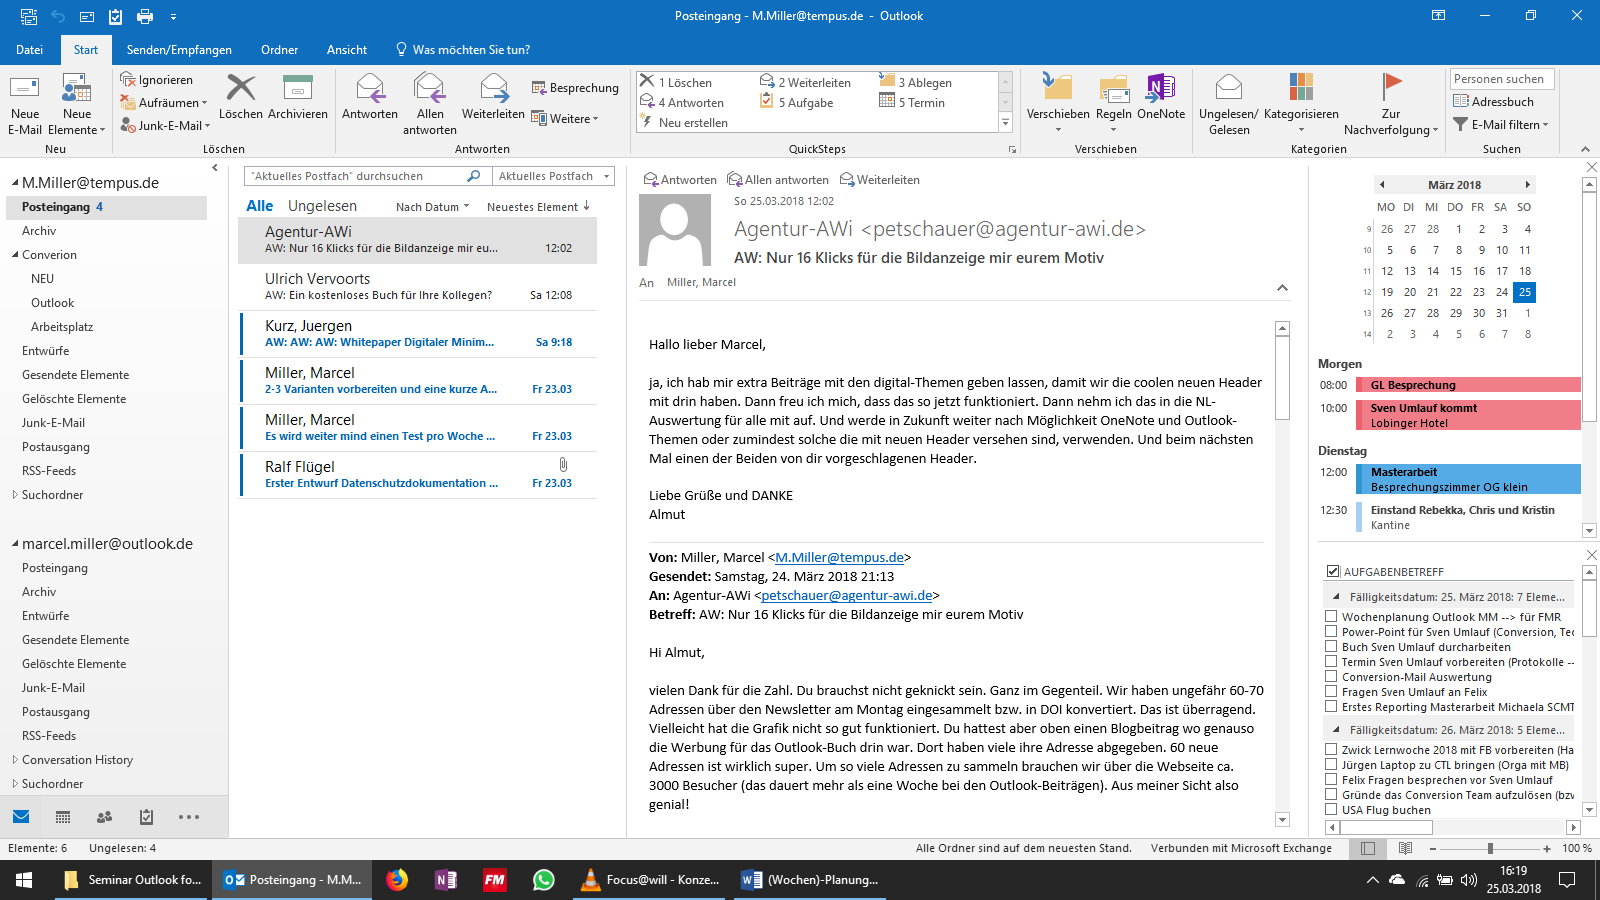Image resolution: width=1600 pixels, height=900 pixels.
Task: Click the Neue E-Mail icon
Action: coord(25,88)
